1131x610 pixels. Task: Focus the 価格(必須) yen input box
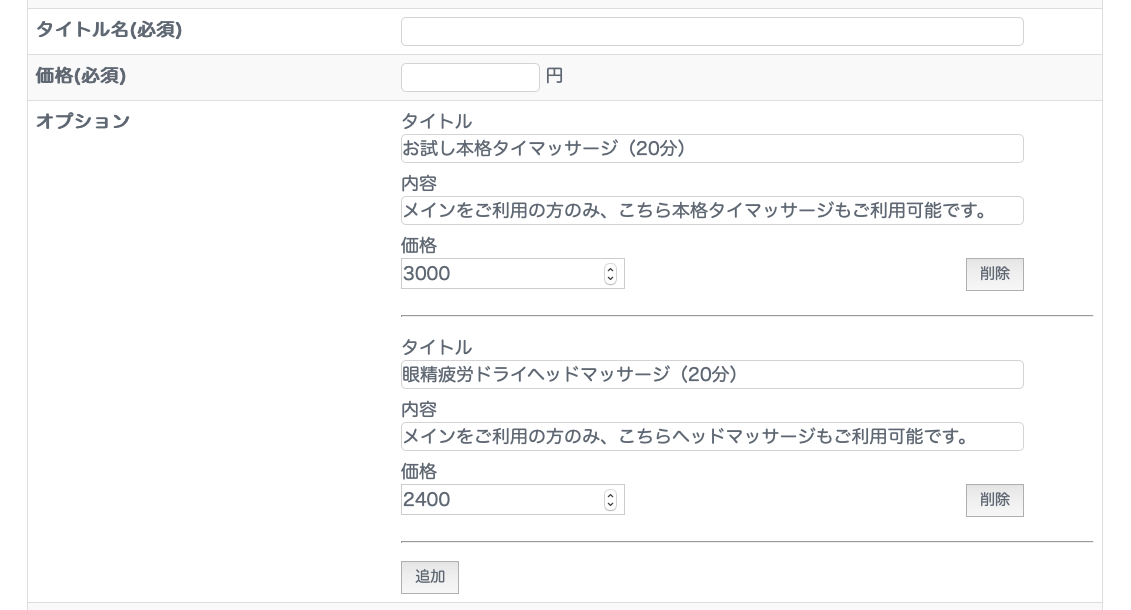coord(470,77)
